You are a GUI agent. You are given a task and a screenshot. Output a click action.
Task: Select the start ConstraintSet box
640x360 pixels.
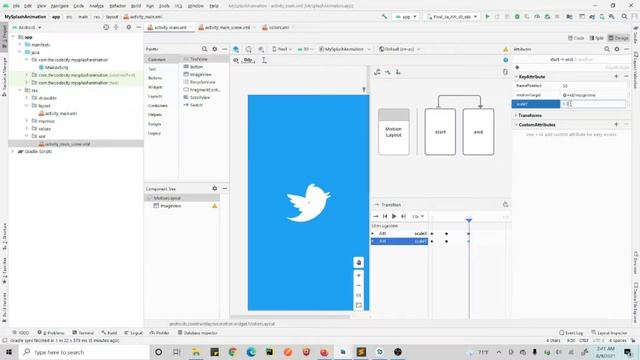(440, 132)
